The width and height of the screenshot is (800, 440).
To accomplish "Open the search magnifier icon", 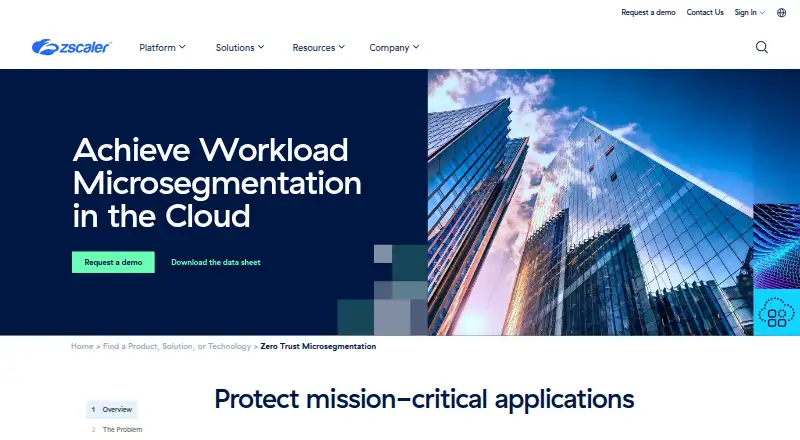I will click(762, 47).
